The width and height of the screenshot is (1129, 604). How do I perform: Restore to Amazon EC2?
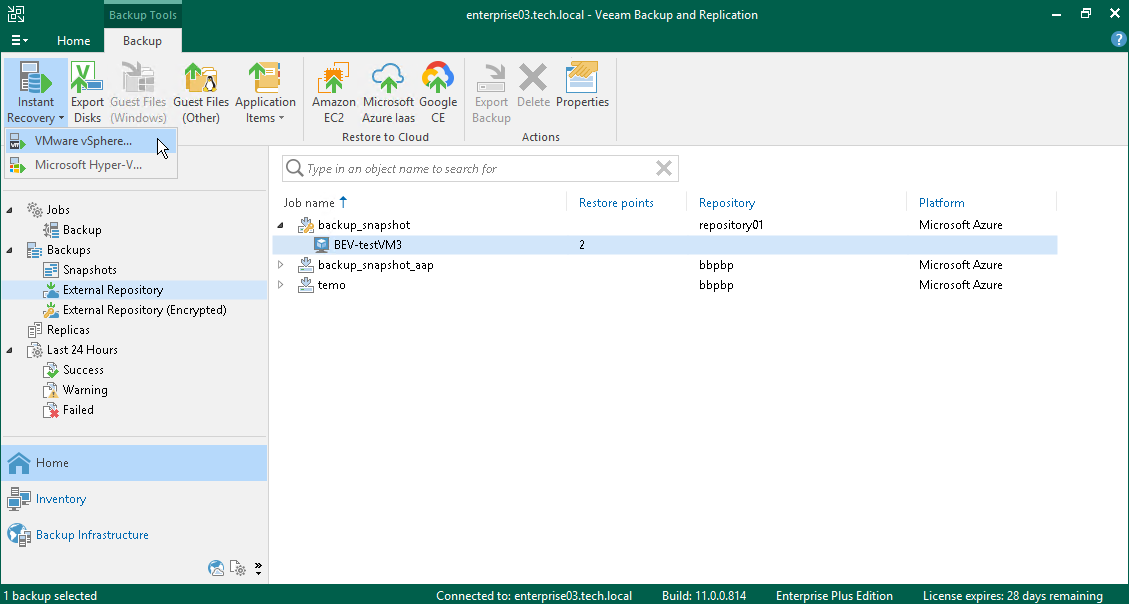[x=333, y=93]
